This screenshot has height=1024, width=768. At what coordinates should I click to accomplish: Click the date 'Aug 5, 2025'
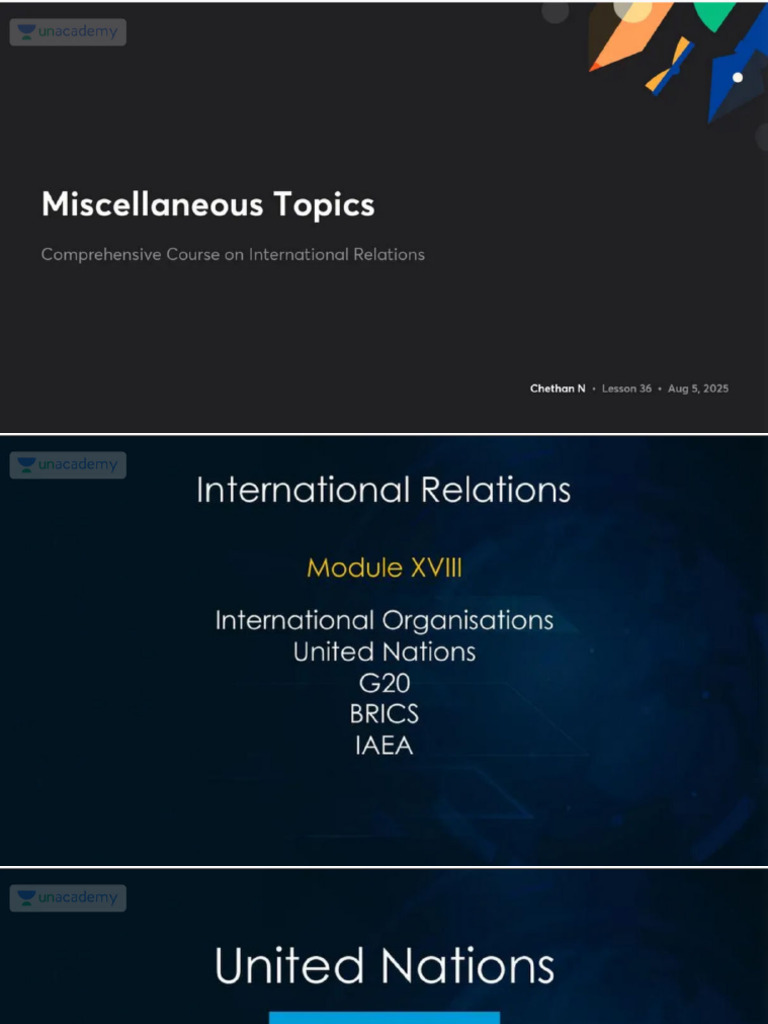[x=697, y=389]
